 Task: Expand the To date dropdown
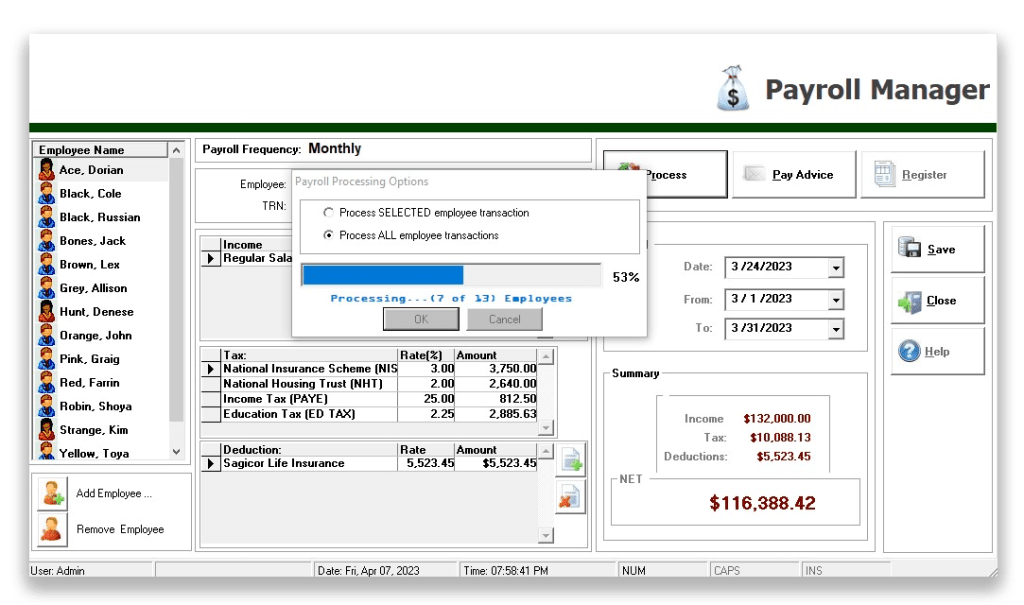pyautogui.click(x=836, y=329)
